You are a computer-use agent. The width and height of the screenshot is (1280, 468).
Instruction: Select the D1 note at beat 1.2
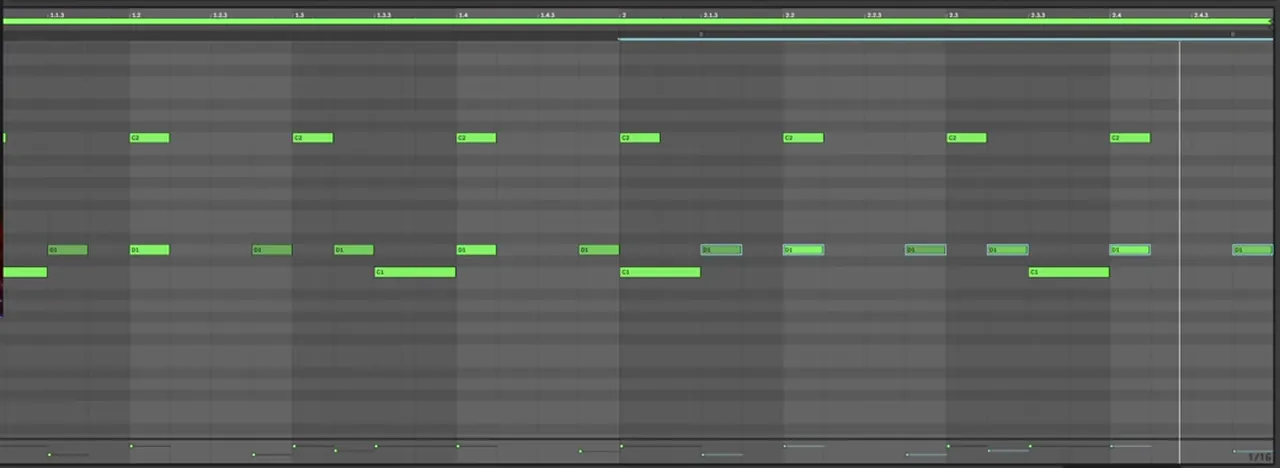150,250
